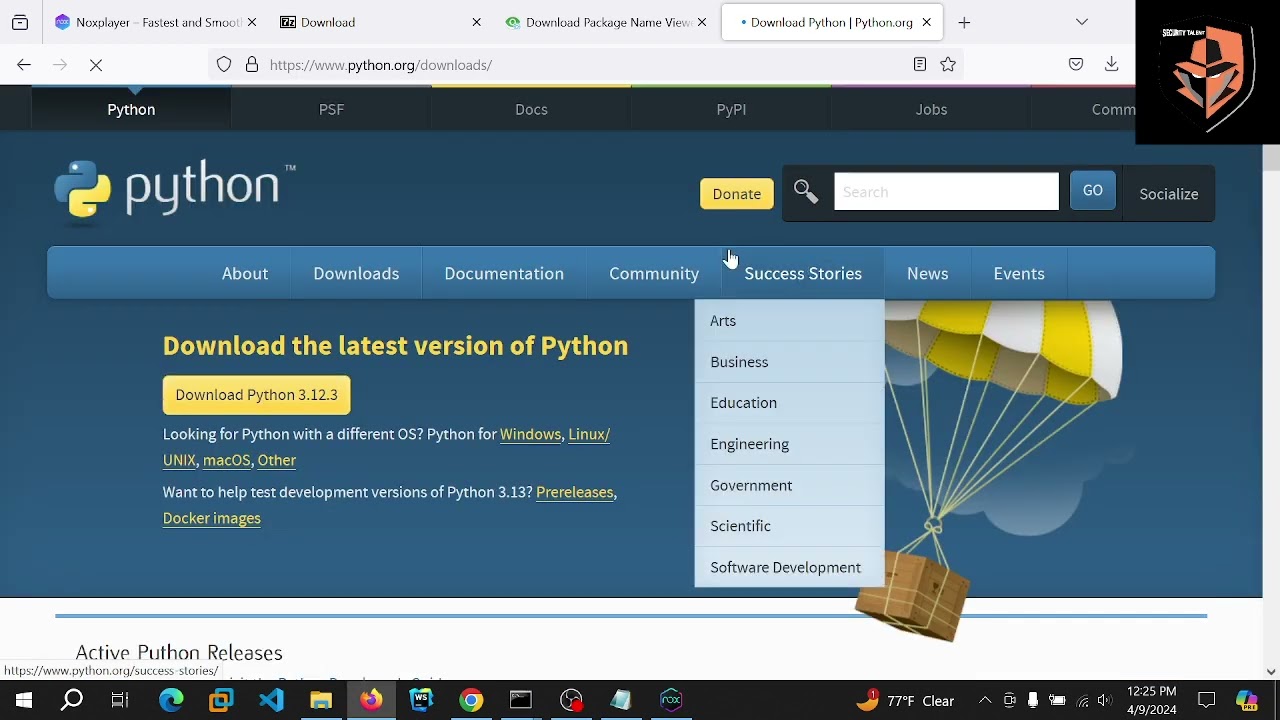Show the Firefox downloads panel
The height and width of the screenshot is (720, 1280).
[1111, 65]
